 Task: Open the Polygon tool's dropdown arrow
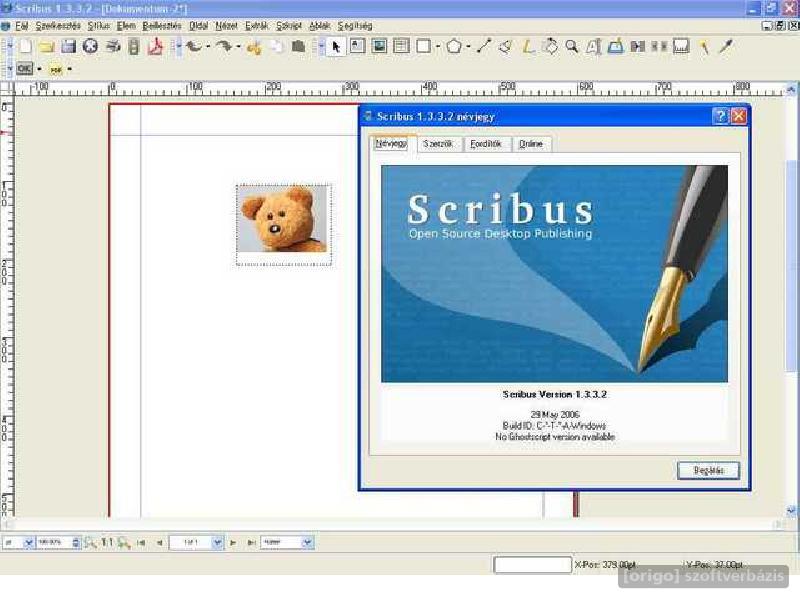[x=468, y=47]
